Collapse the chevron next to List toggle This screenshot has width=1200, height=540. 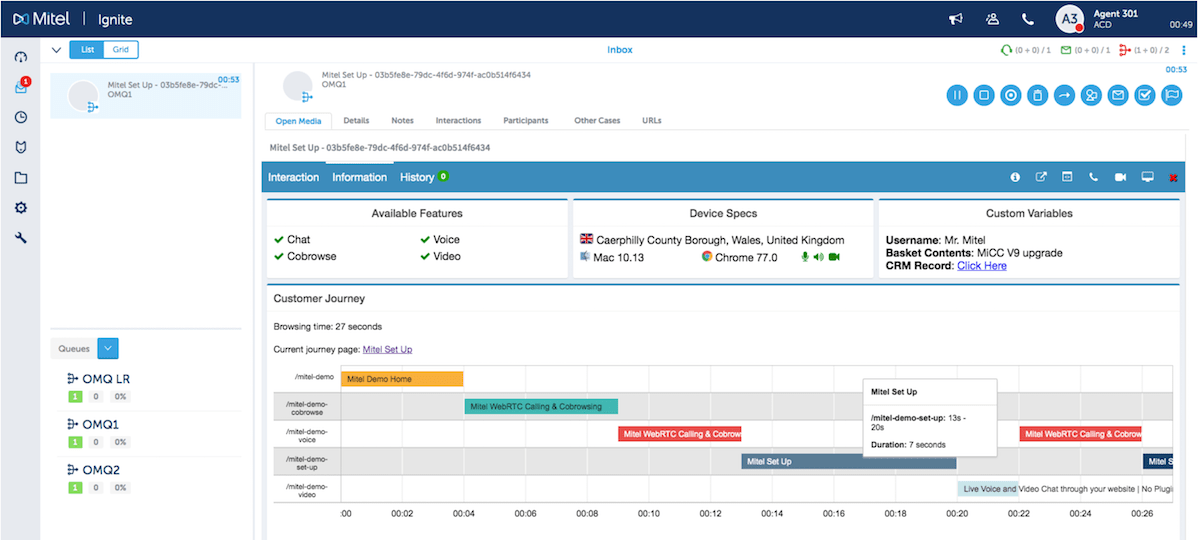[x=56, y=50]
